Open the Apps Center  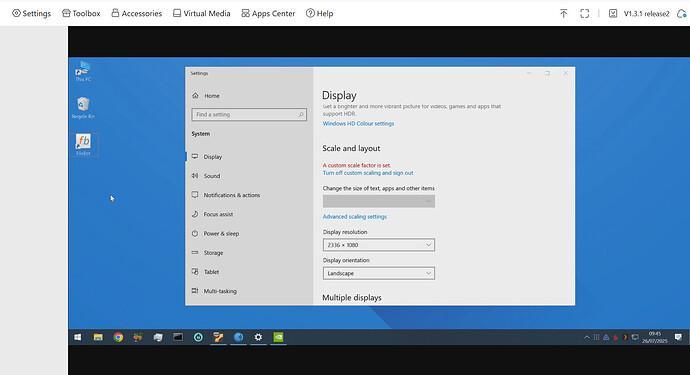268,14
